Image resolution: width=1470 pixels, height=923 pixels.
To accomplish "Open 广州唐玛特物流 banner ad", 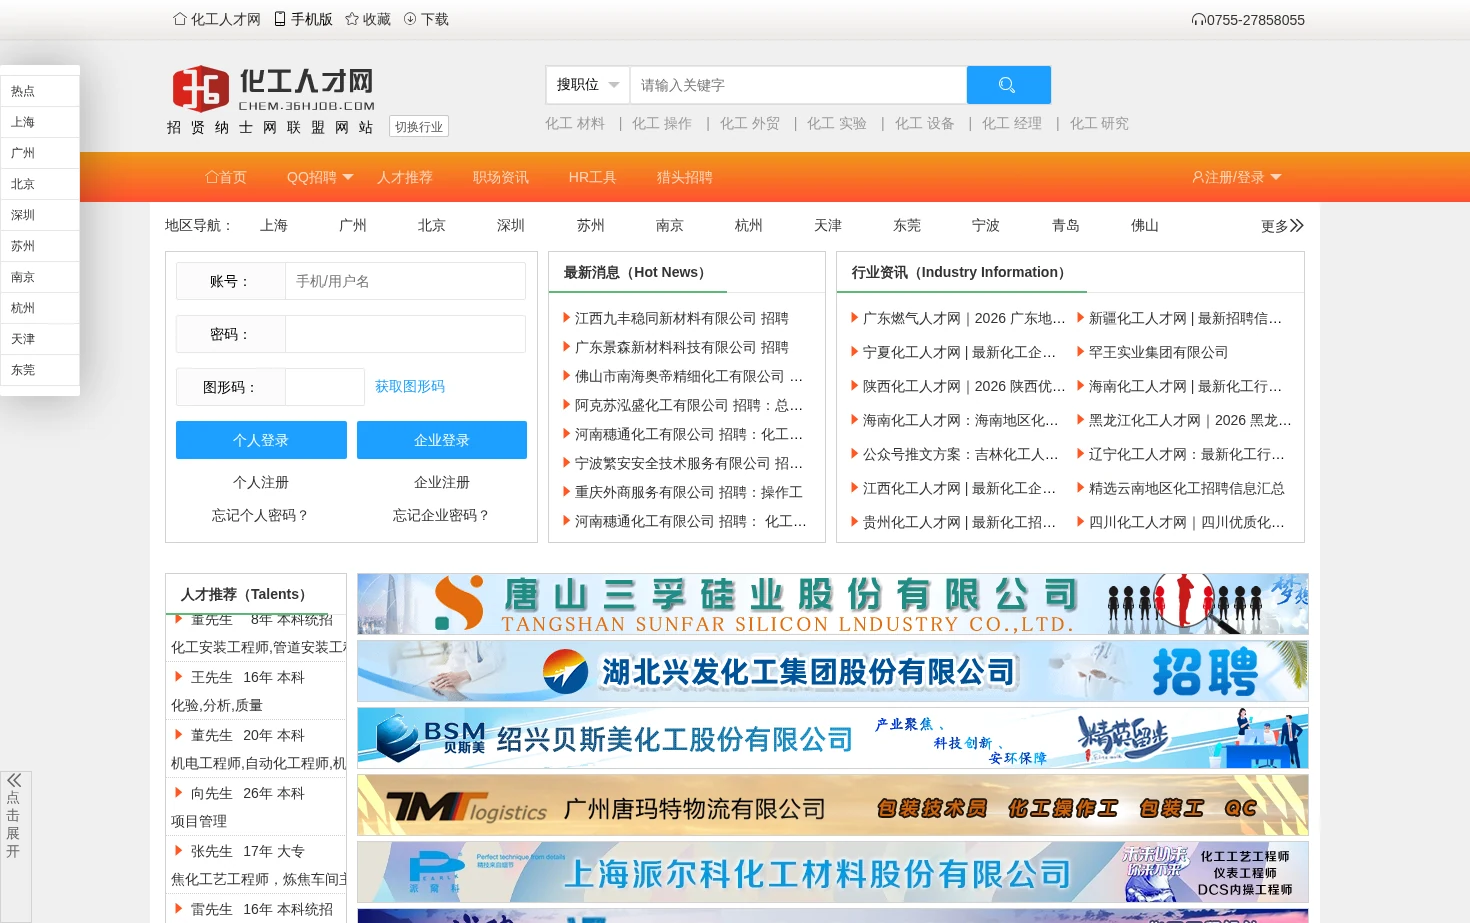I will click(x=833, y=805).
